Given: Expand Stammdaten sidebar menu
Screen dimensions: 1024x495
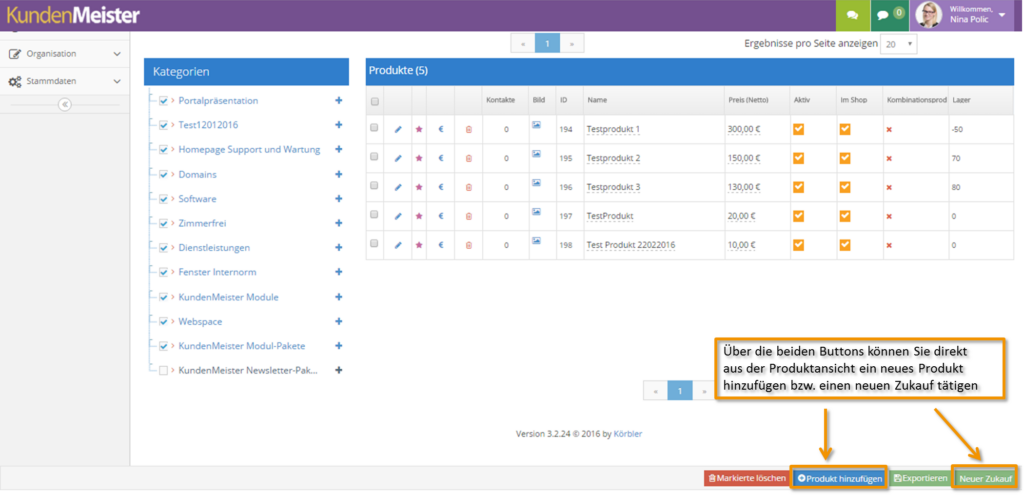Looking at the screenshot, I should point(65,82).
